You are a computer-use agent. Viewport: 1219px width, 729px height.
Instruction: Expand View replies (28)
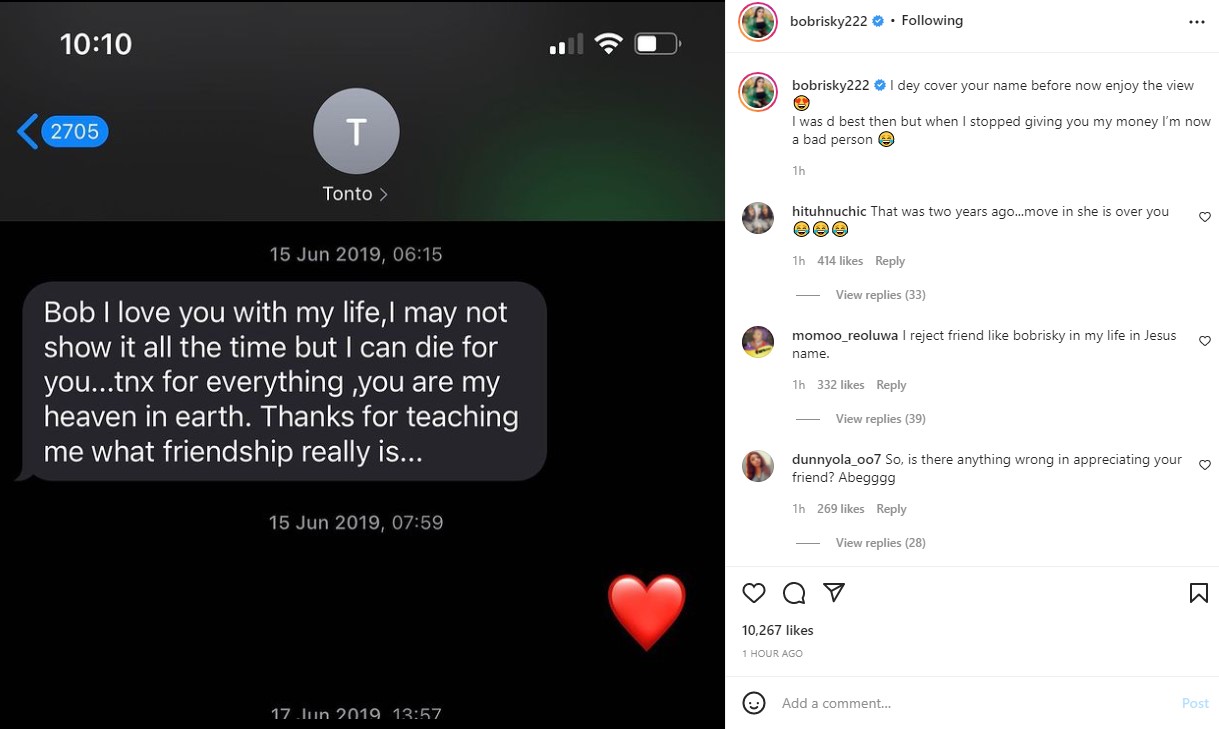pyautogui.click(x=880, y=543)
